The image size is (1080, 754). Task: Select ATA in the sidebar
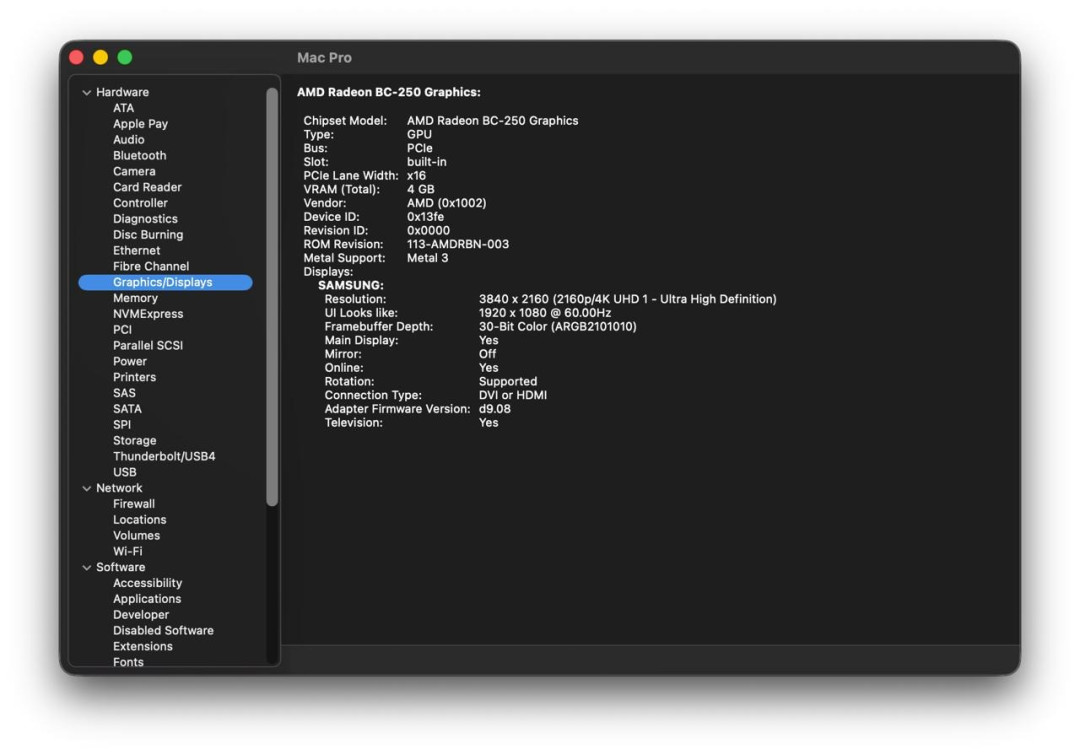[x=123, y=108]
